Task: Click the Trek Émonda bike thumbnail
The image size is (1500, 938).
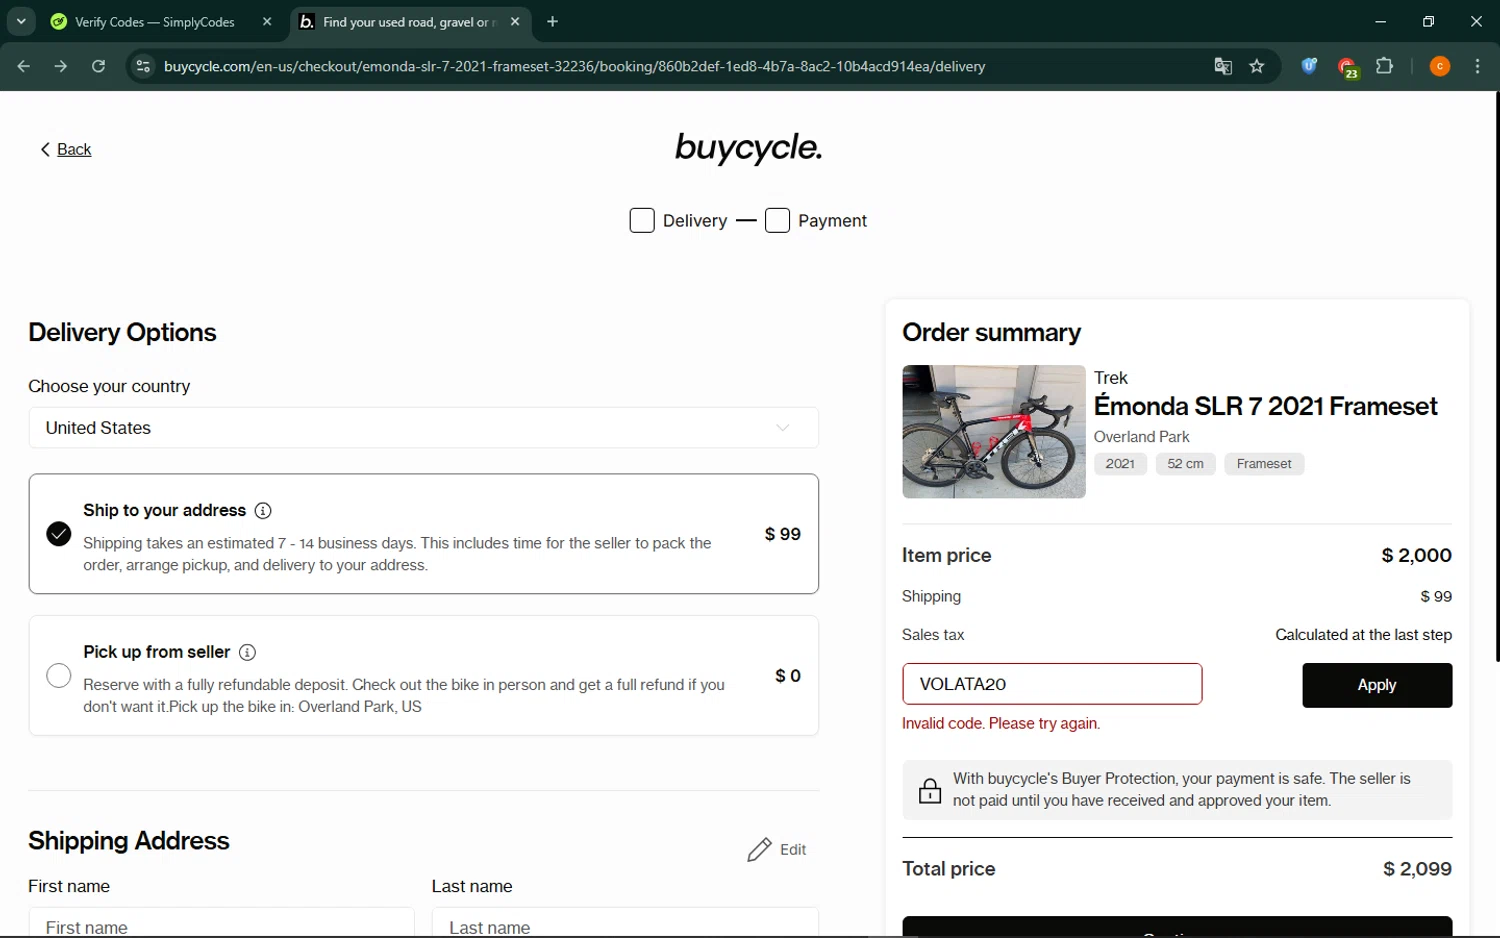Action: tap(994, 432)
